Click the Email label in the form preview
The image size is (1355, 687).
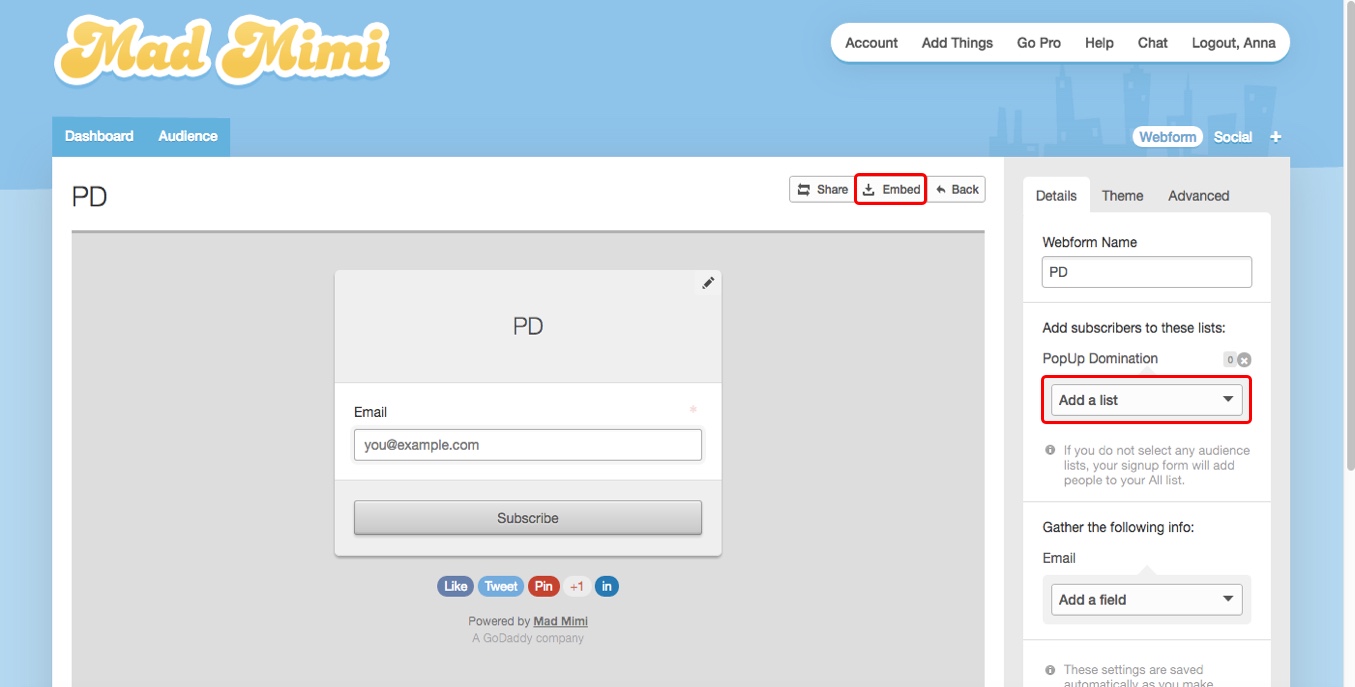click(370, 412)
